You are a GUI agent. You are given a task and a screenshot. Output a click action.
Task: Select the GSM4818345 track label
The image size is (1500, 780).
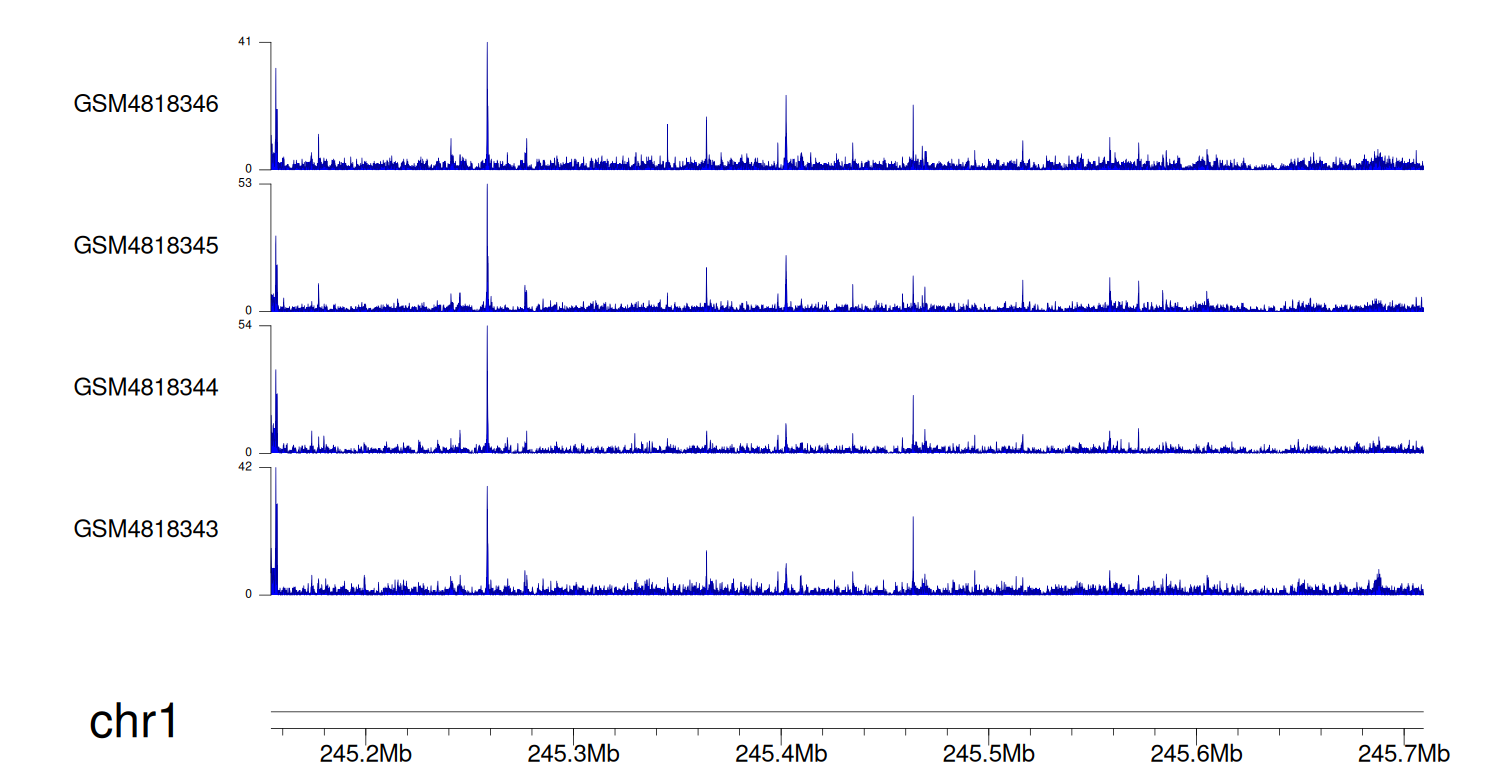coord(146,246)
